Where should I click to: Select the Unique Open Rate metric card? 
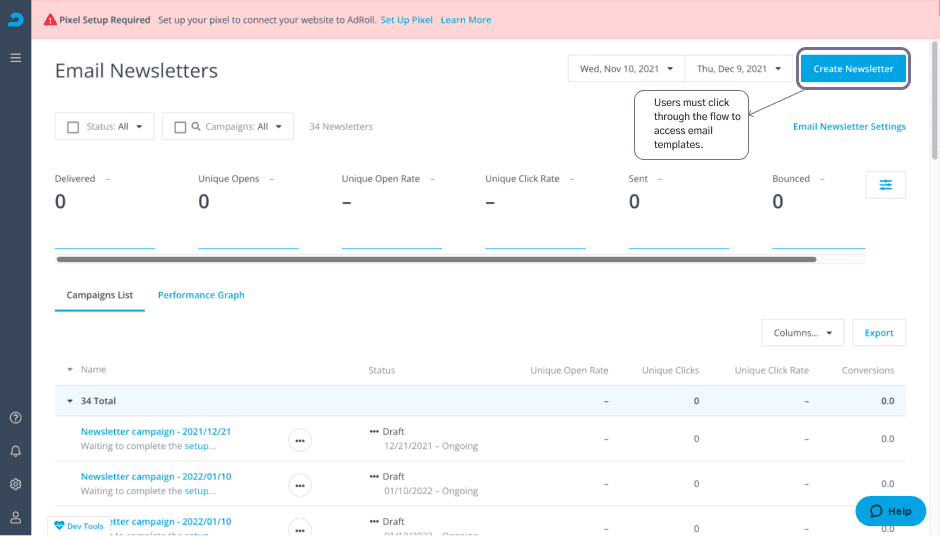pyautogui.click(x=391, y=210)
